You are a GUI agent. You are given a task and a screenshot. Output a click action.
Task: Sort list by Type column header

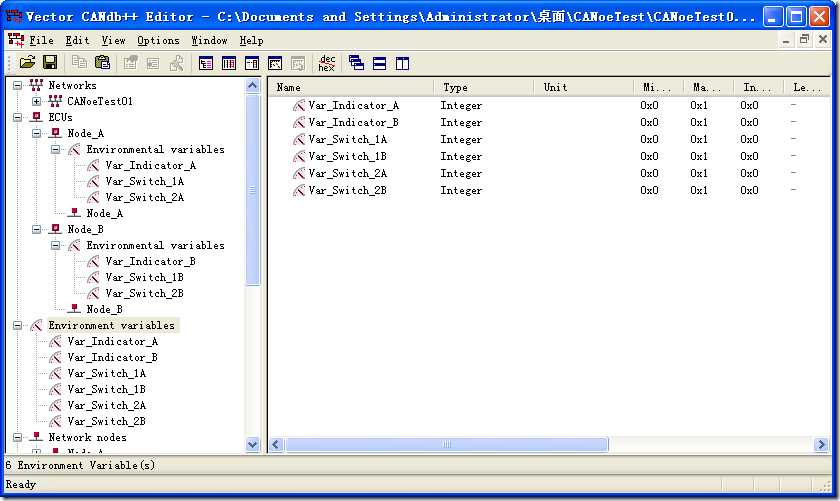(x=484, y=87)
